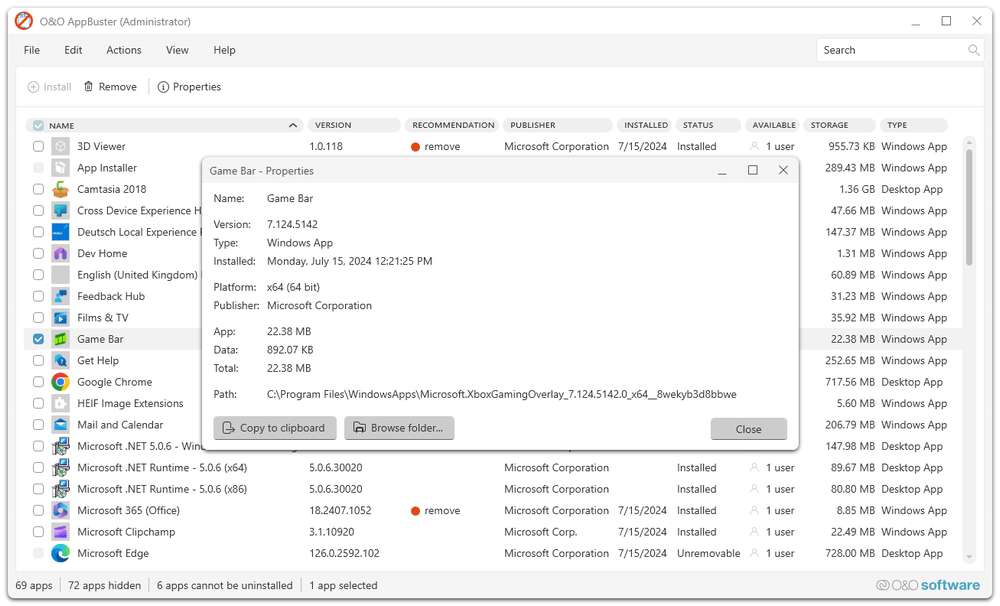Open the Help menu
1000x606 pixels.
(224, 50)
